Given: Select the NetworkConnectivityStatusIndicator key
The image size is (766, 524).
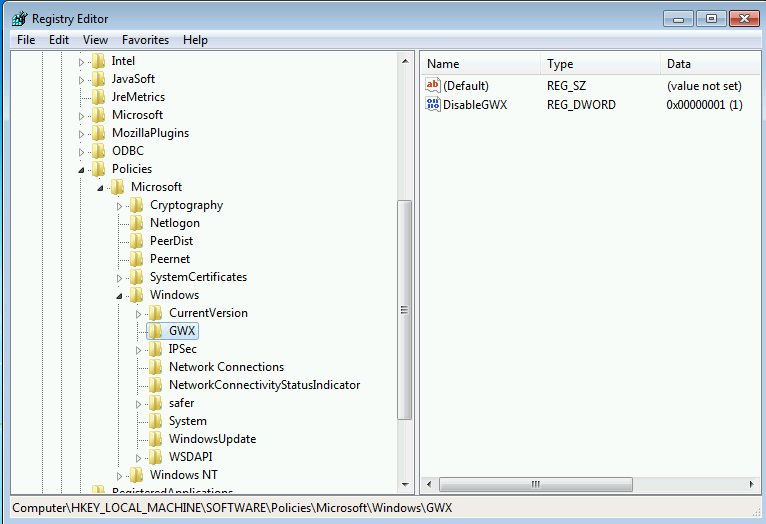Looking at the screenshot, I should click(x=264, y=385).
